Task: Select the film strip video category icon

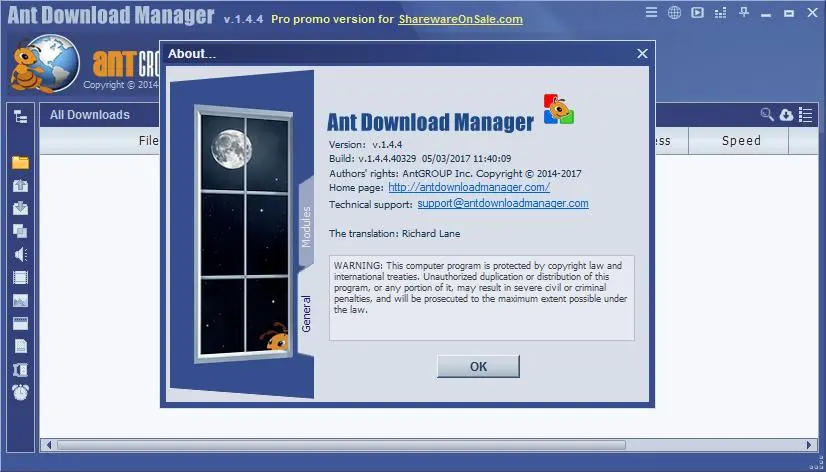Action: pos(21,277)
